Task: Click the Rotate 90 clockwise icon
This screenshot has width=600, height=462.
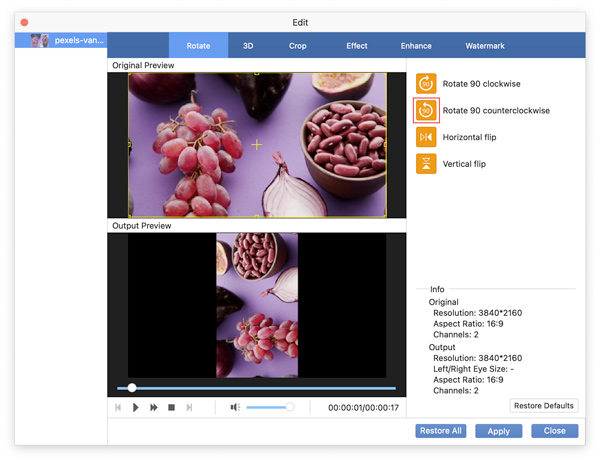Action: pyautogui.click(x=426, y=84)
